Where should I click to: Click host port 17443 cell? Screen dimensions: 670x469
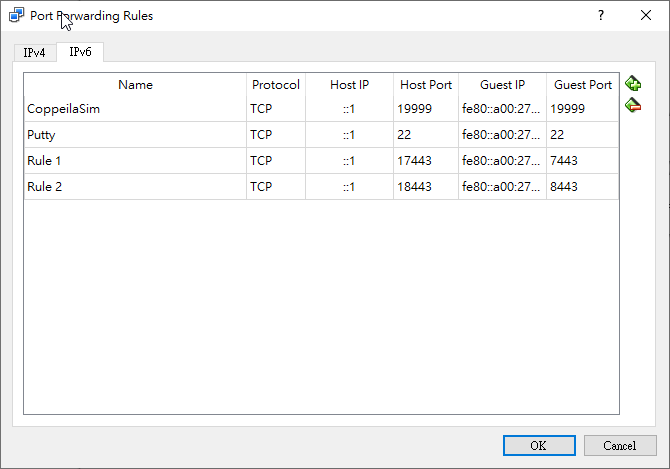coord(425,160)
